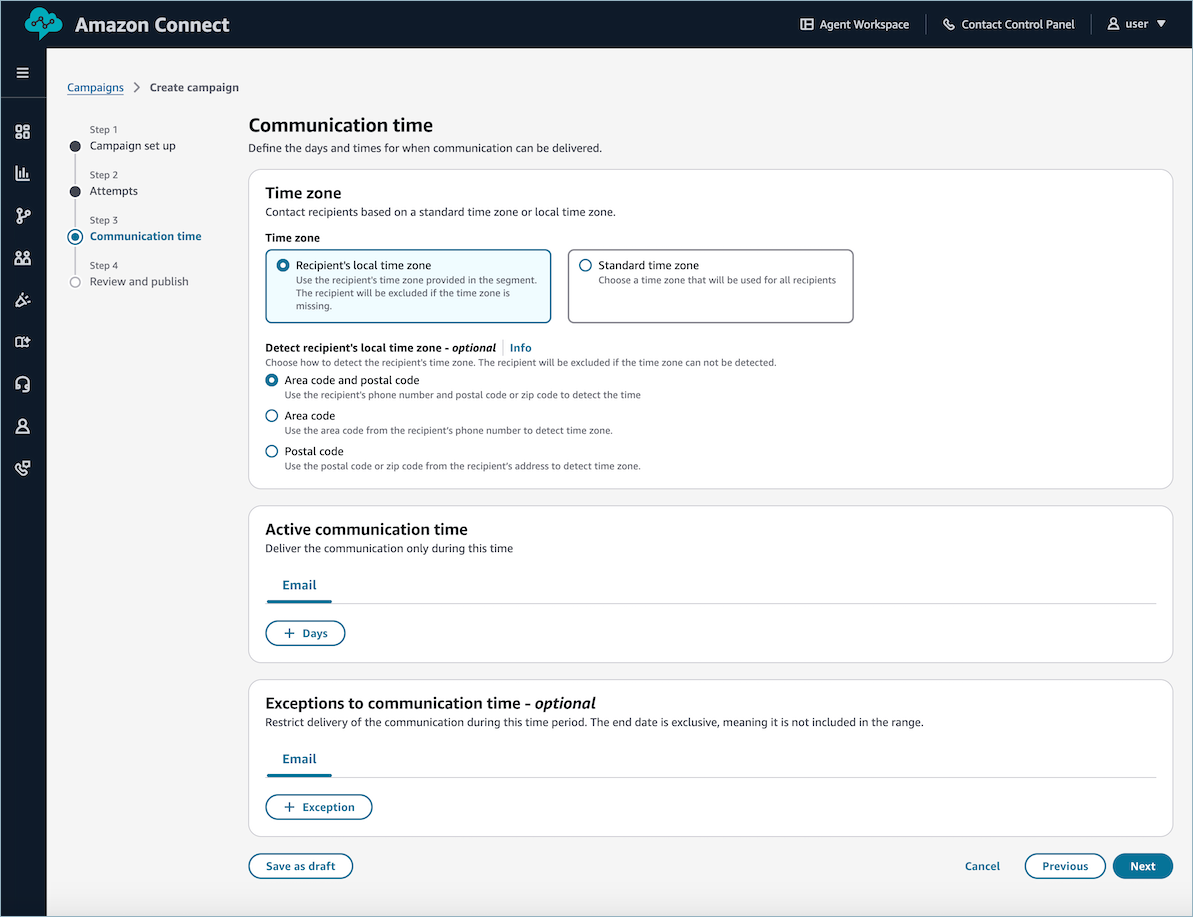Open Agent Workspace from the top bar
Viewport: 1193px width, 917px height.
point(854,23)
